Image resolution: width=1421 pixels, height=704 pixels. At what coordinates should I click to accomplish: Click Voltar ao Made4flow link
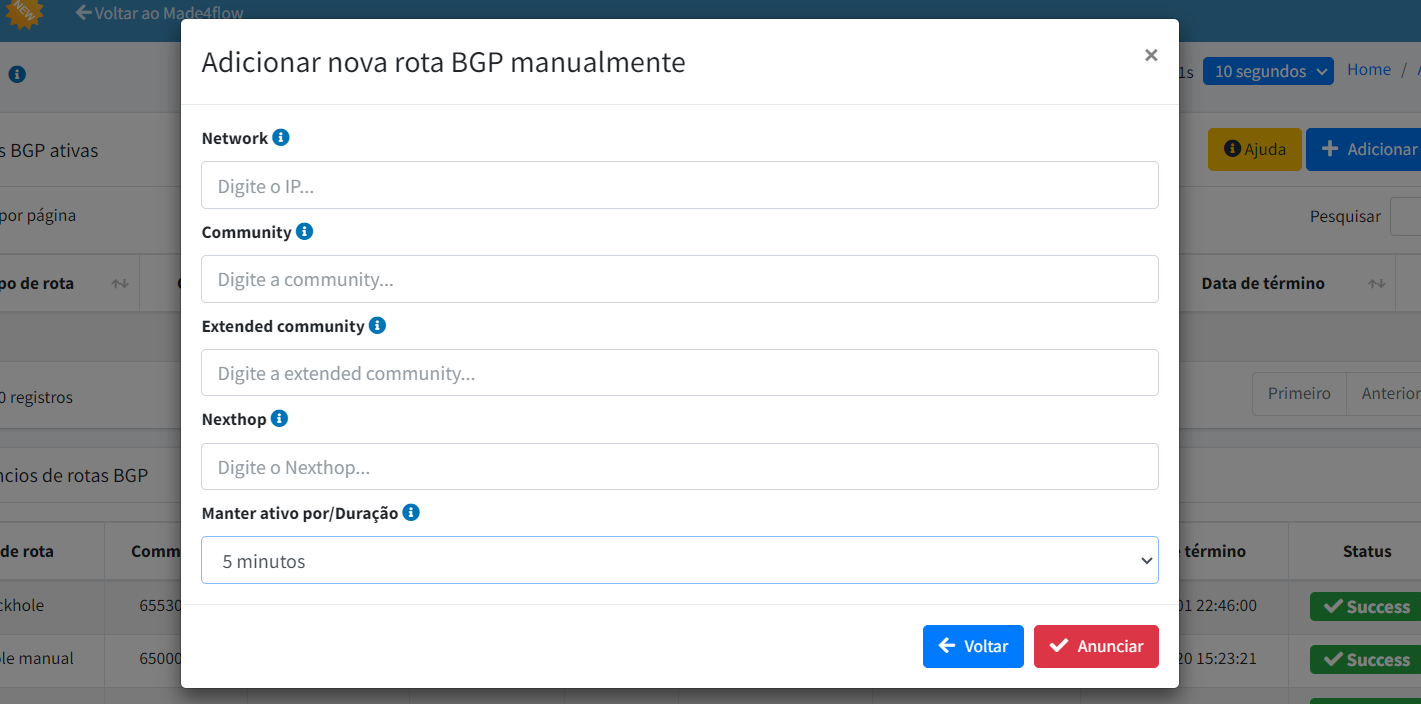tap(160, 13)
